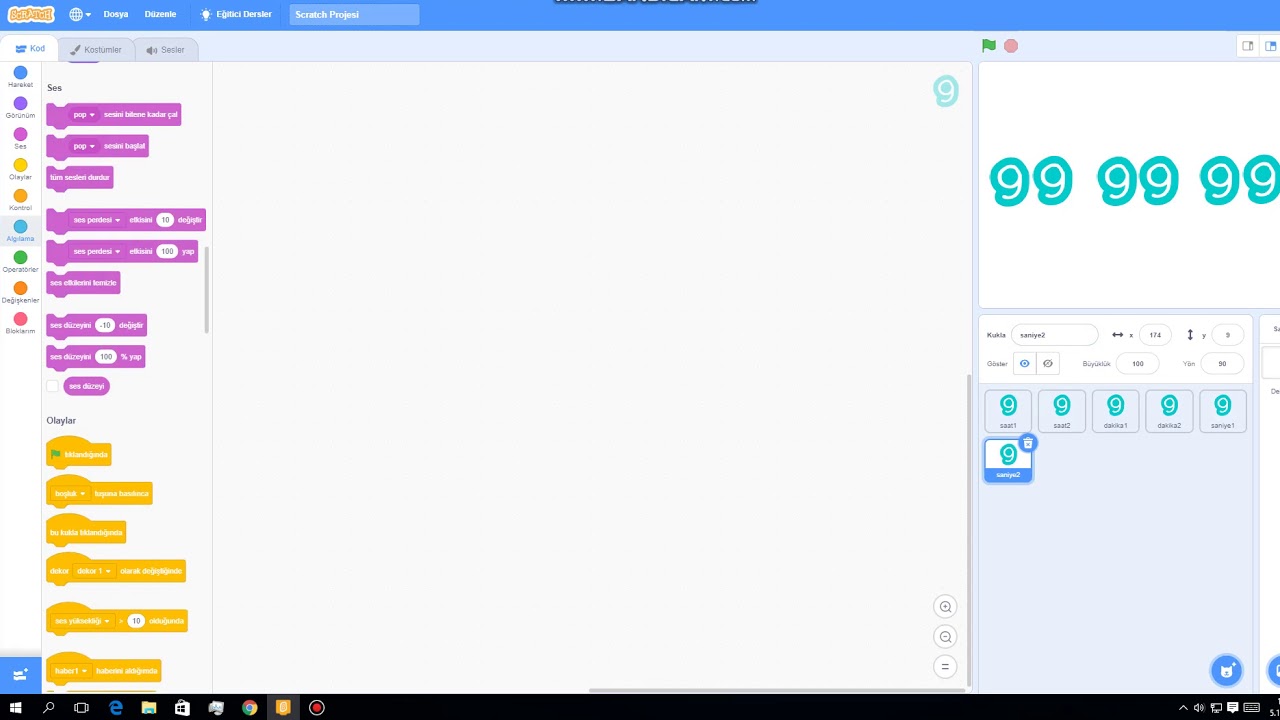Open Task View on the taskbar

[82, 708]
